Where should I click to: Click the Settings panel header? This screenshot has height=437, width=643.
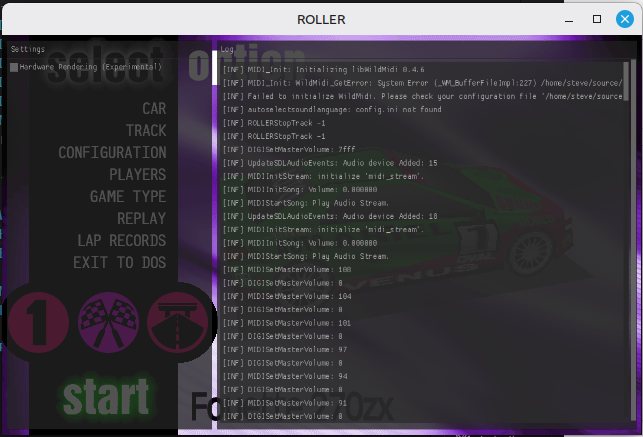pyautogui.click(x=28, y=49)
